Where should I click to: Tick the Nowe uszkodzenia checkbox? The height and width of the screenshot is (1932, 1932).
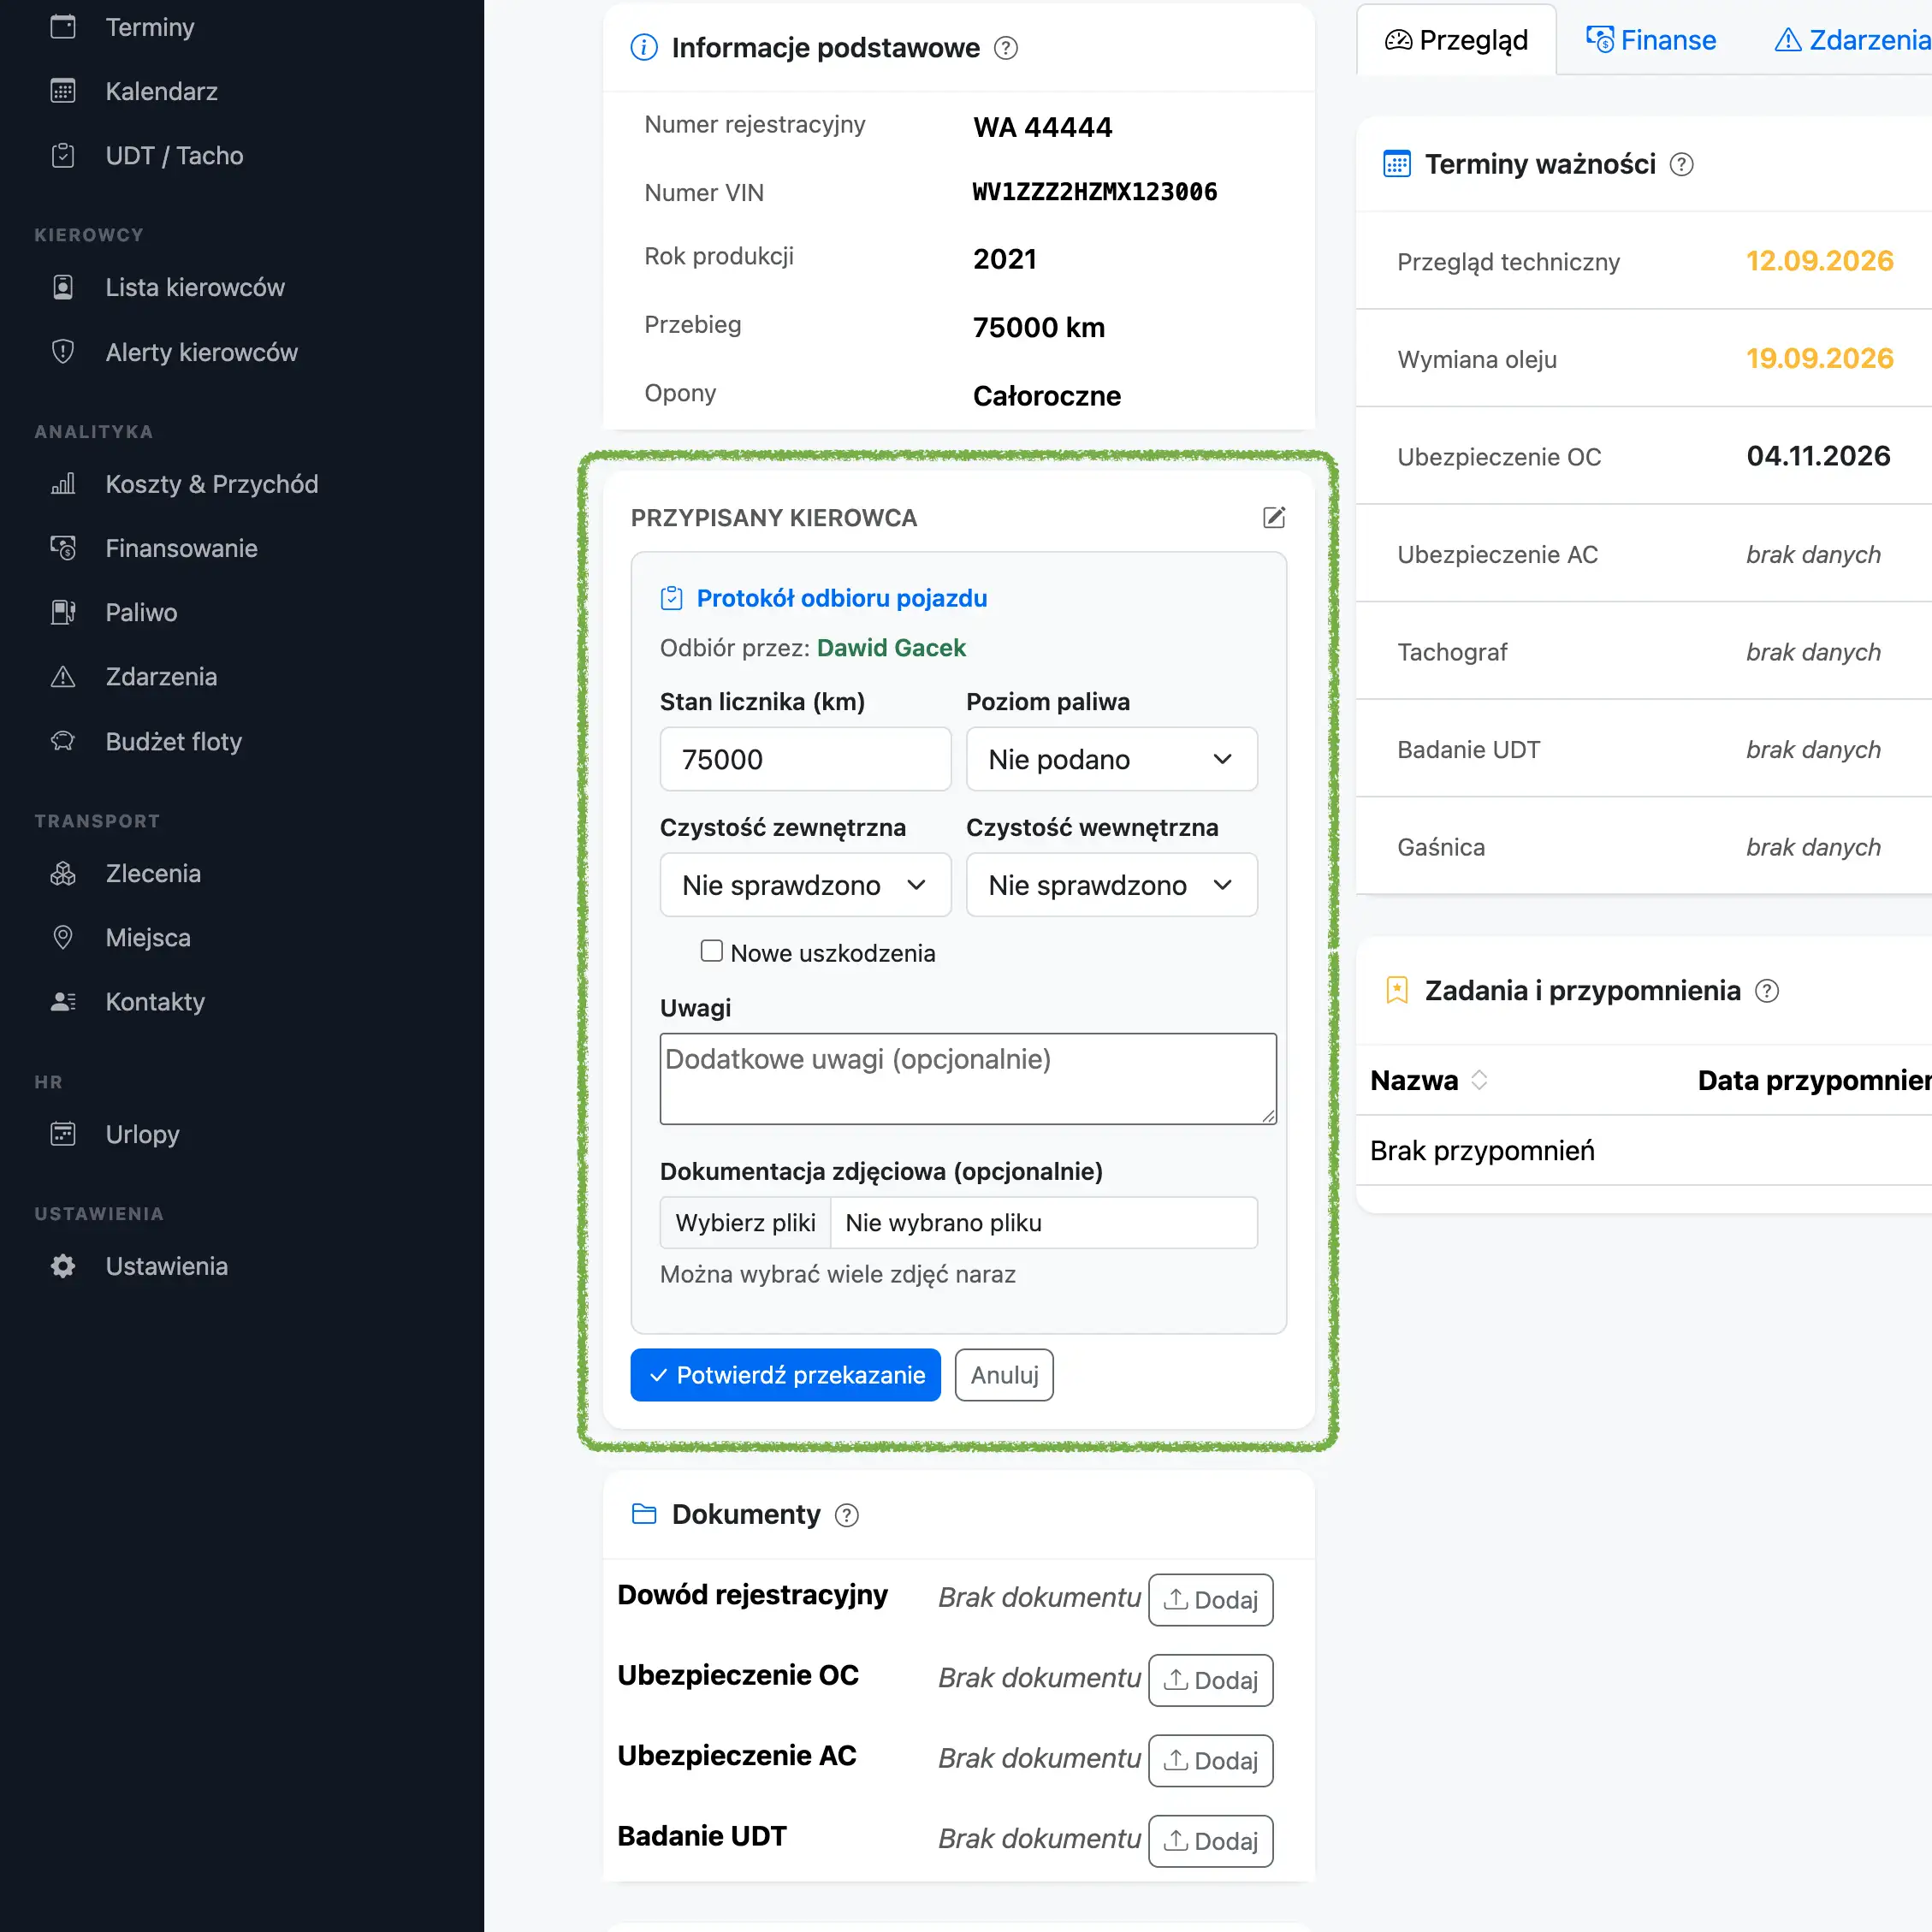click(711, 951)
